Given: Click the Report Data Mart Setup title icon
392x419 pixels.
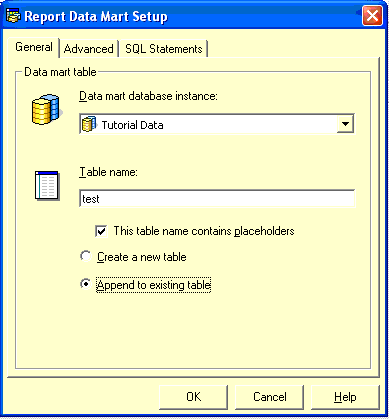Looking at the screenshot, I should pos(13,16).
